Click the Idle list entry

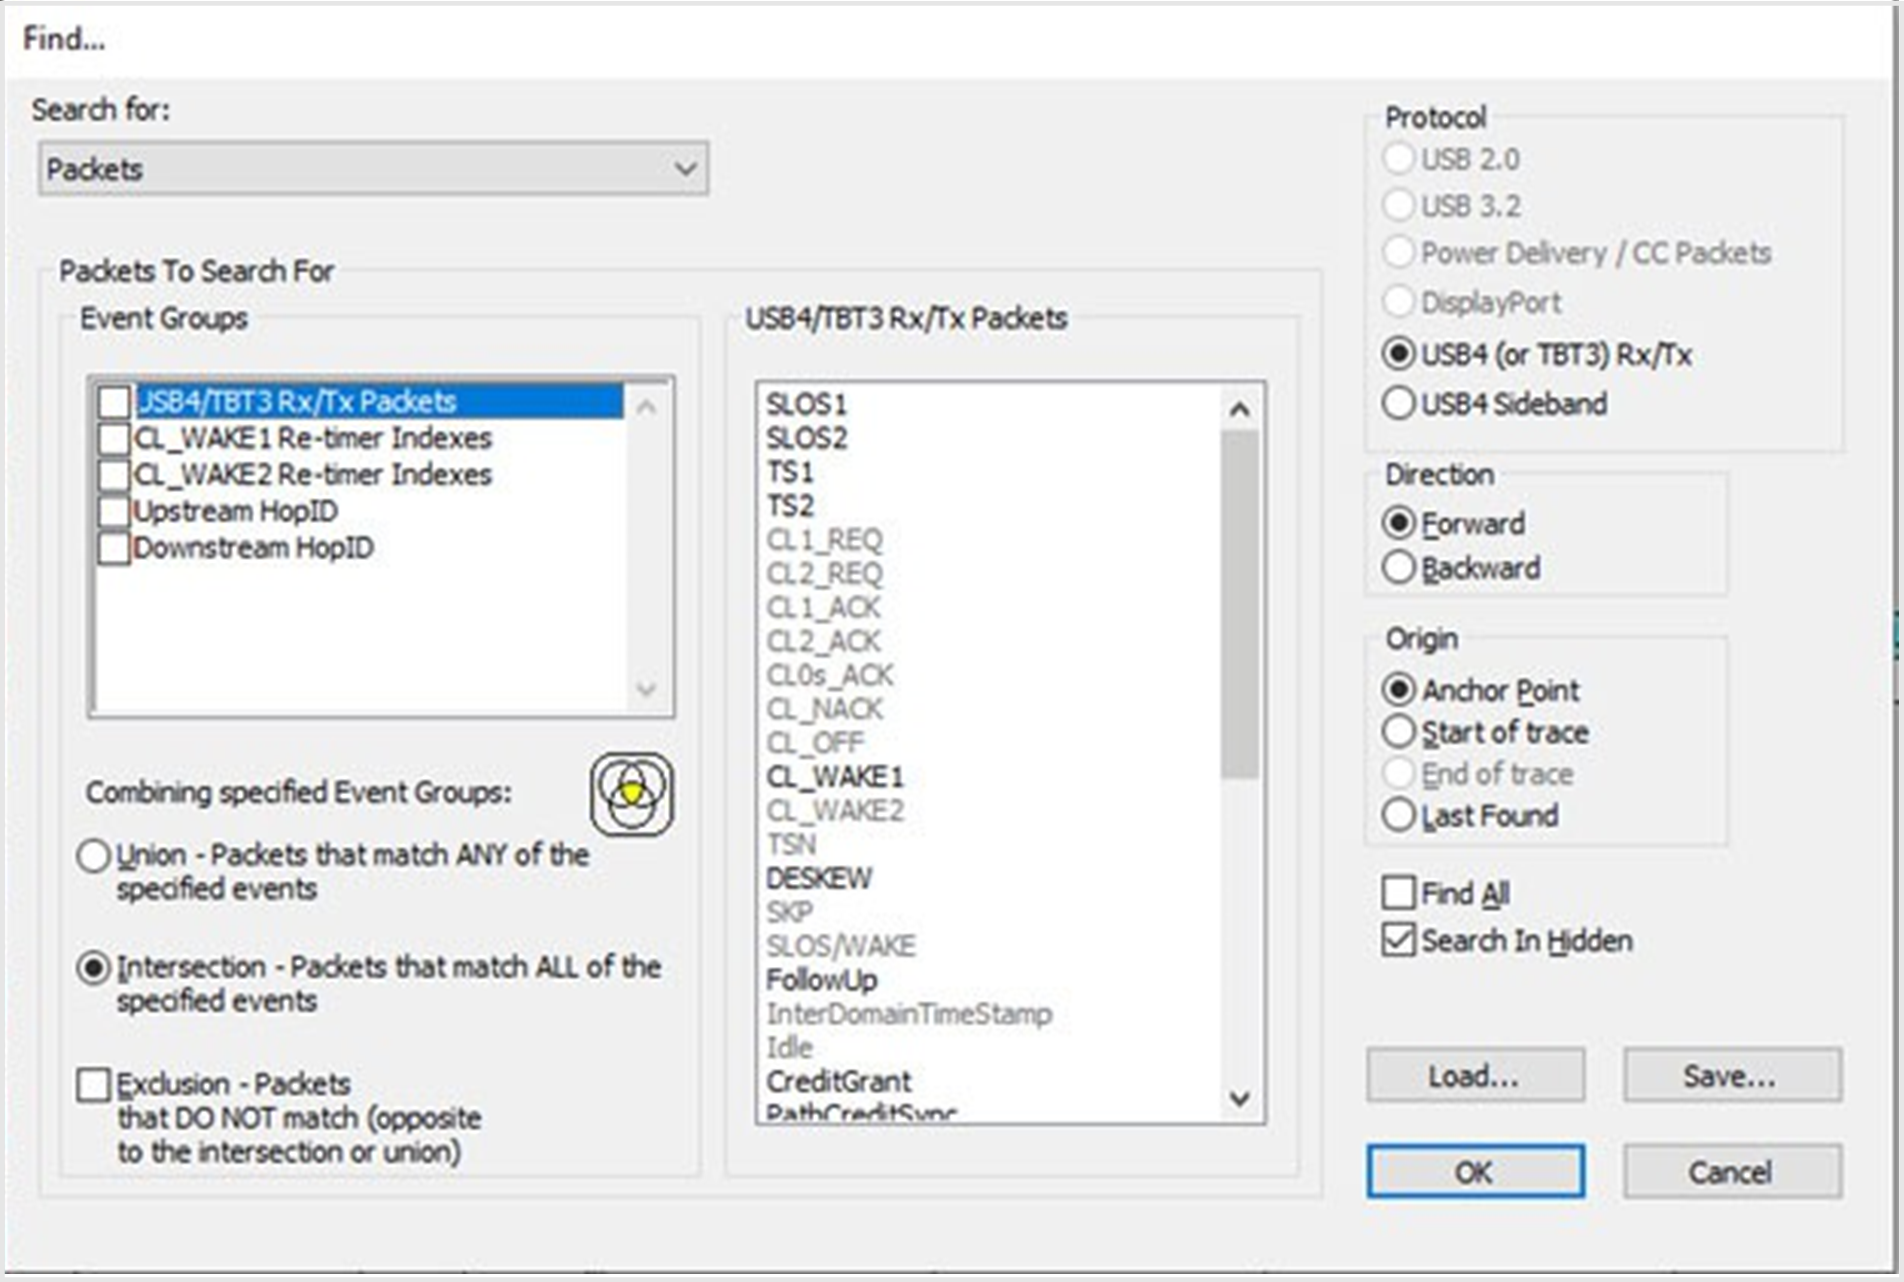789,1048
